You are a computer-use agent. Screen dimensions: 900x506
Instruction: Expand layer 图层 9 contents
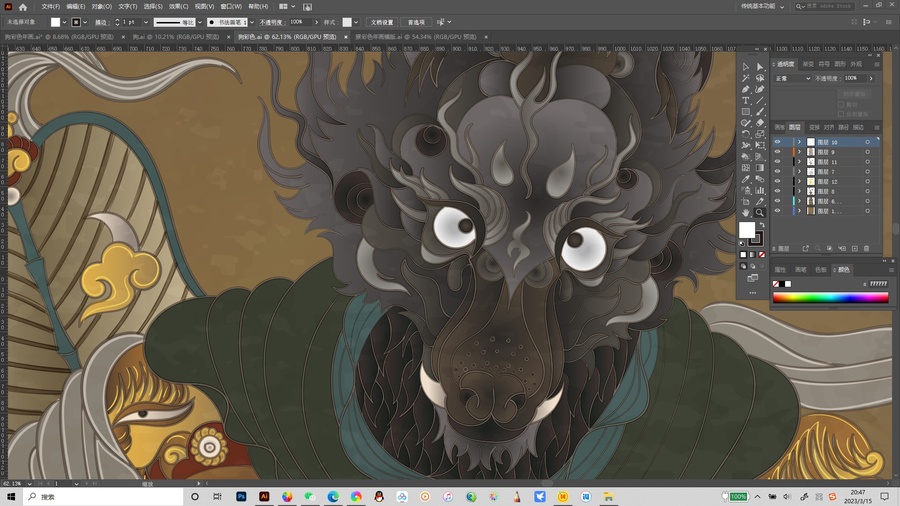click(799, 151)
